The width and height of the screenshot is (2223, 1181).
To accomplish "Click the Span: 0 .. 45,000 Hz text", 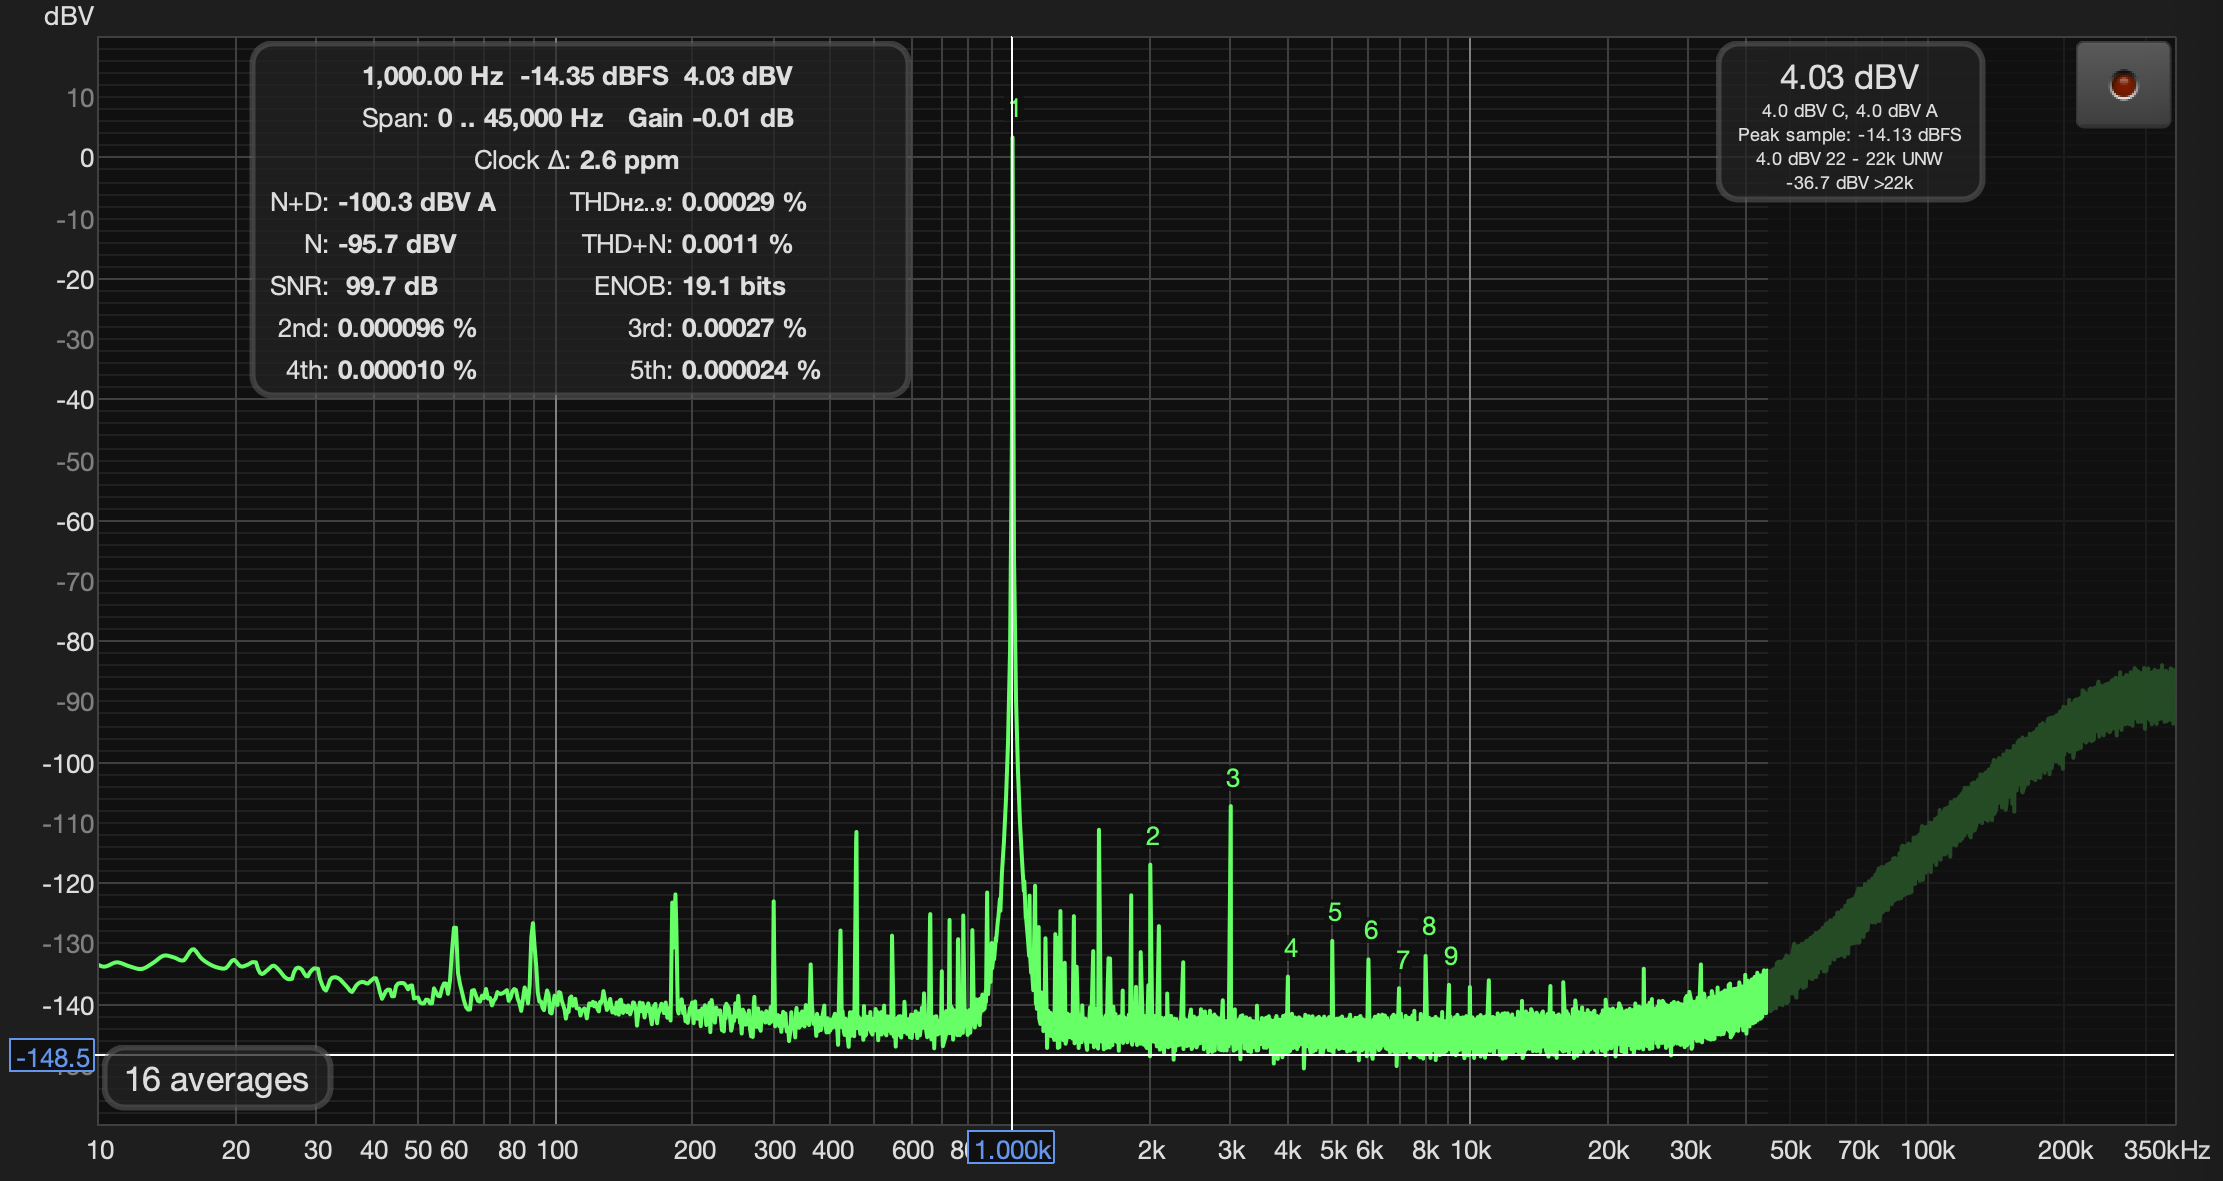I will (482, 118).
